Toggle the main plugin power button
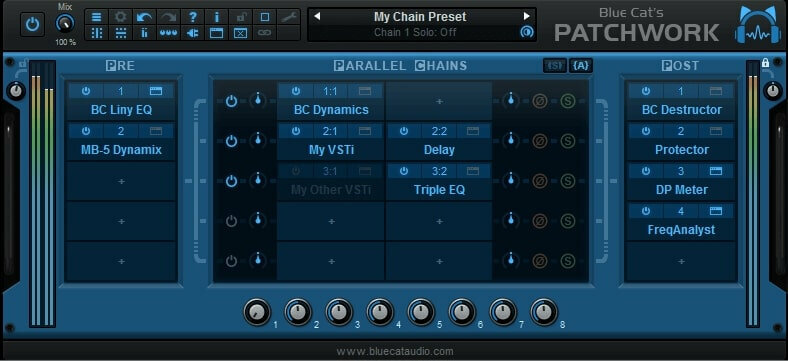788x361 pixels. pos(32,25)
